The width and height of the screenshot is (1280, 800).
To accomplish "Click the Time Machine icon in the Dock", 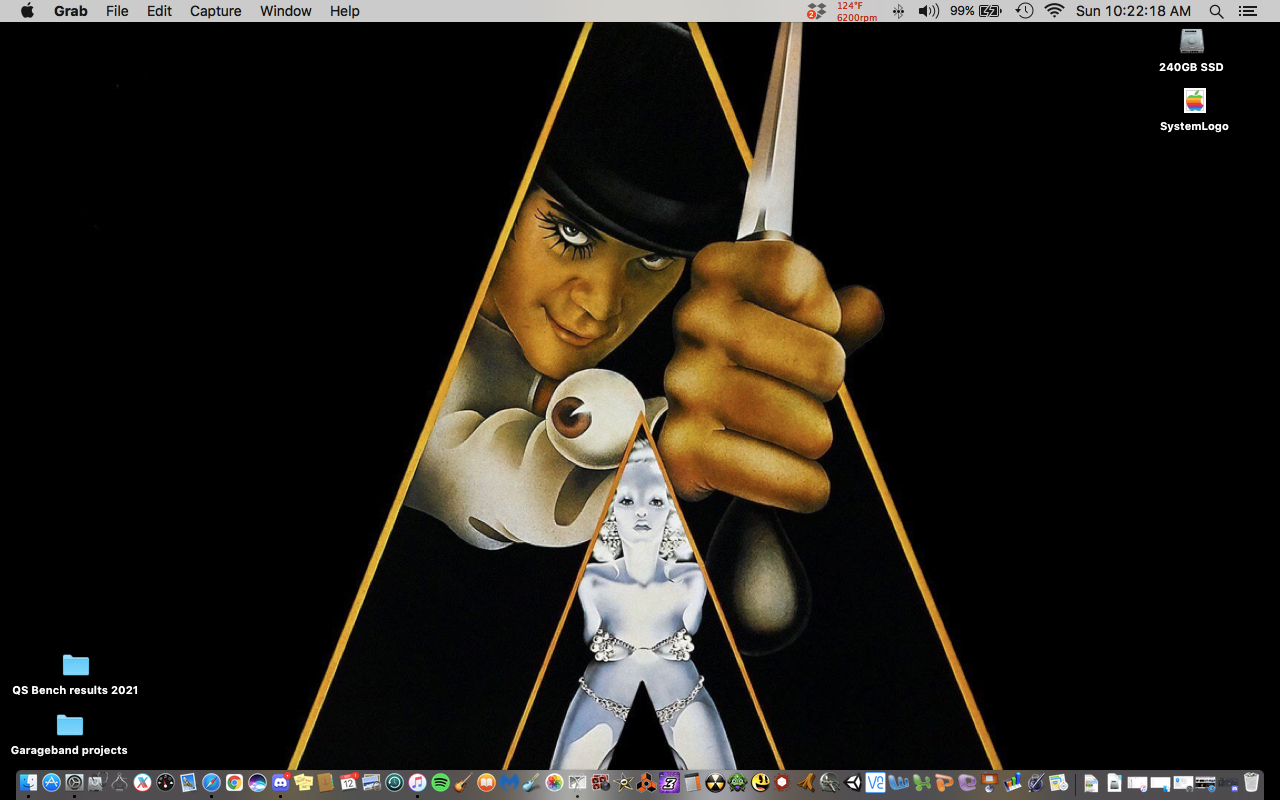I will (x=395, y=783).
